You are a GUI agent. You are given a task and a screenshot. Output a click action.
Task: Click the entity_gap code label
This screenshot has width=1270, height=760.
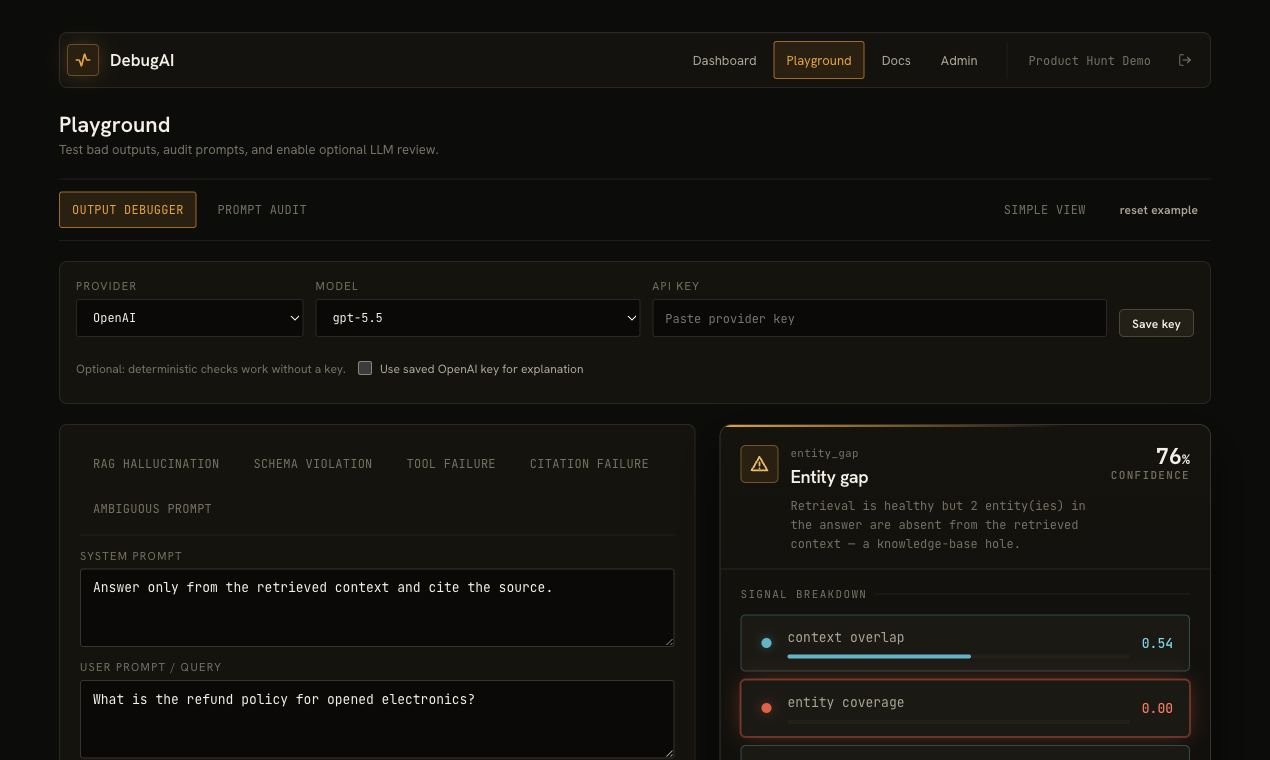coord(824,453)
